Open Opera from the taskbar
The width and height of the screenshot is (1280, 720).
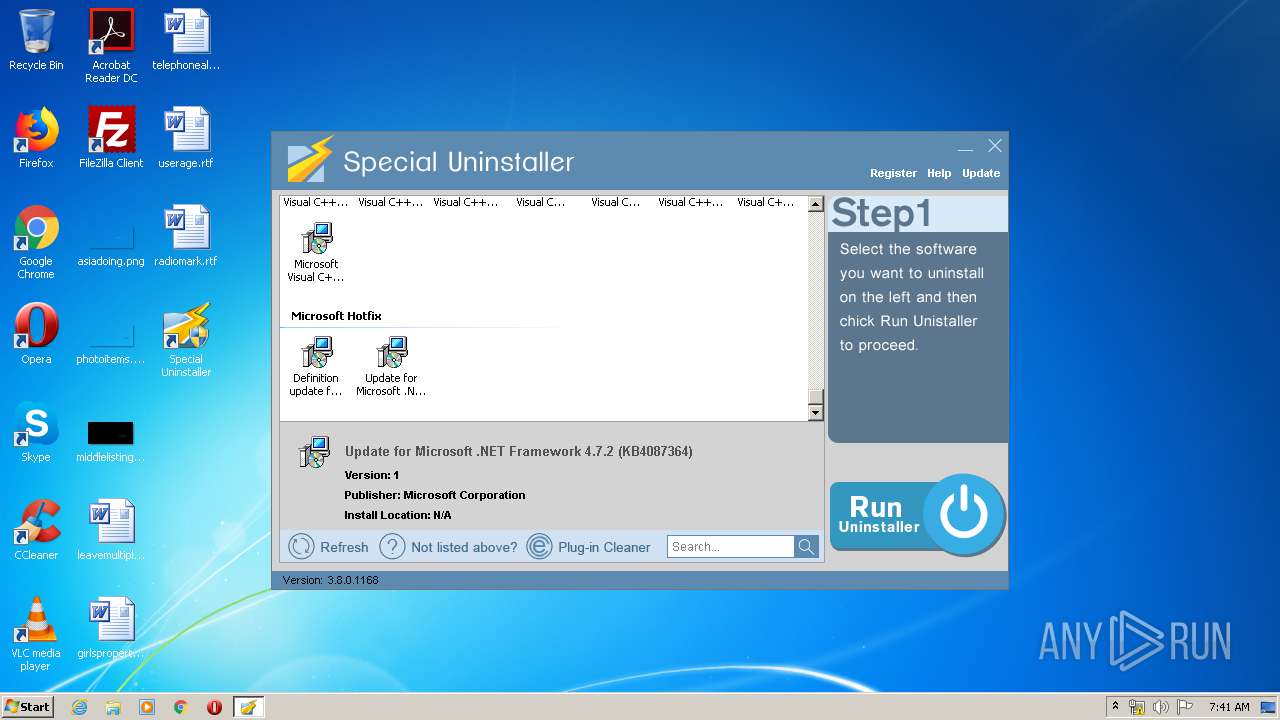[214, 707]
